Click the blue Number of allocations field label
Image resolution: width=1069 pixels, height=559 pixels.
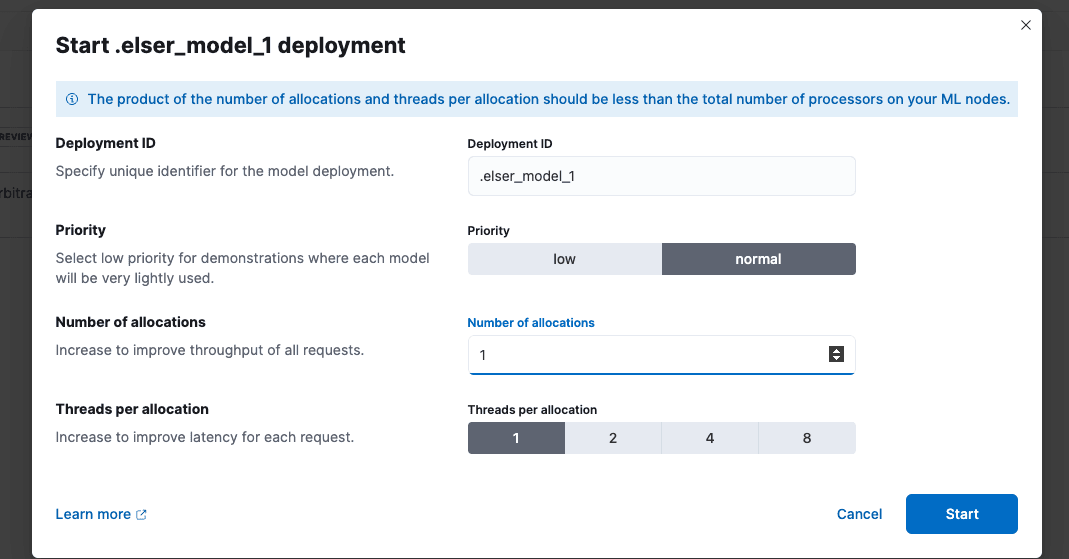point(531,323)
